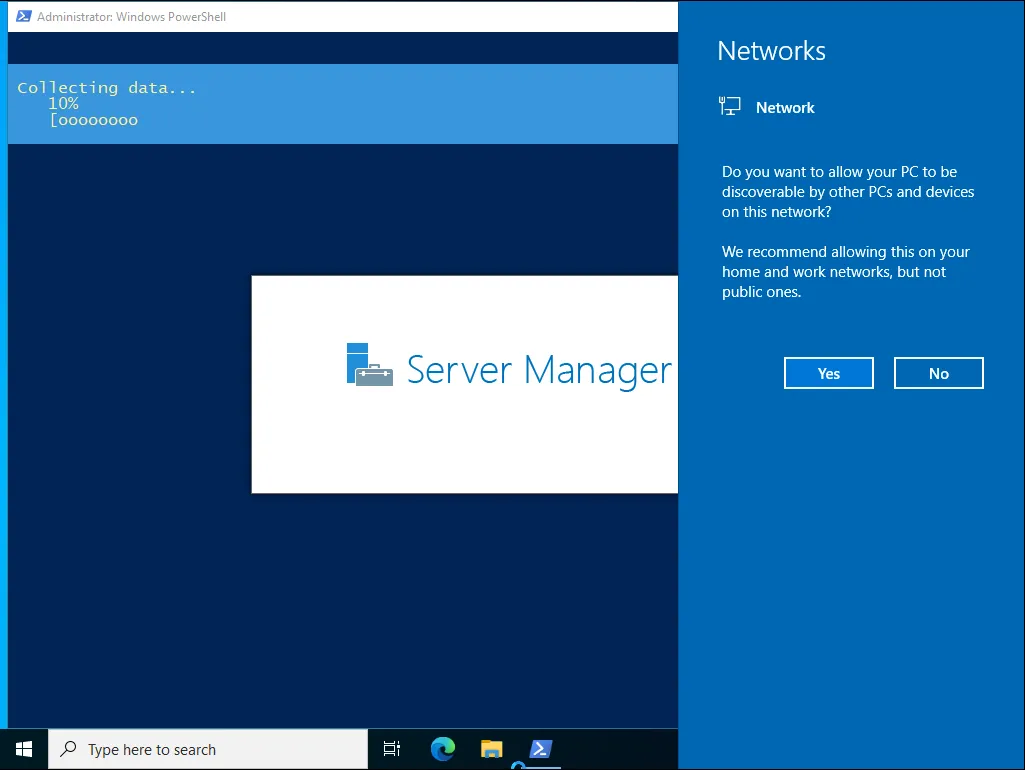Viewport: 1025px width, 770px height.
Task: Open File Explorer from the taskbar
Action: [x=491, y=749]
